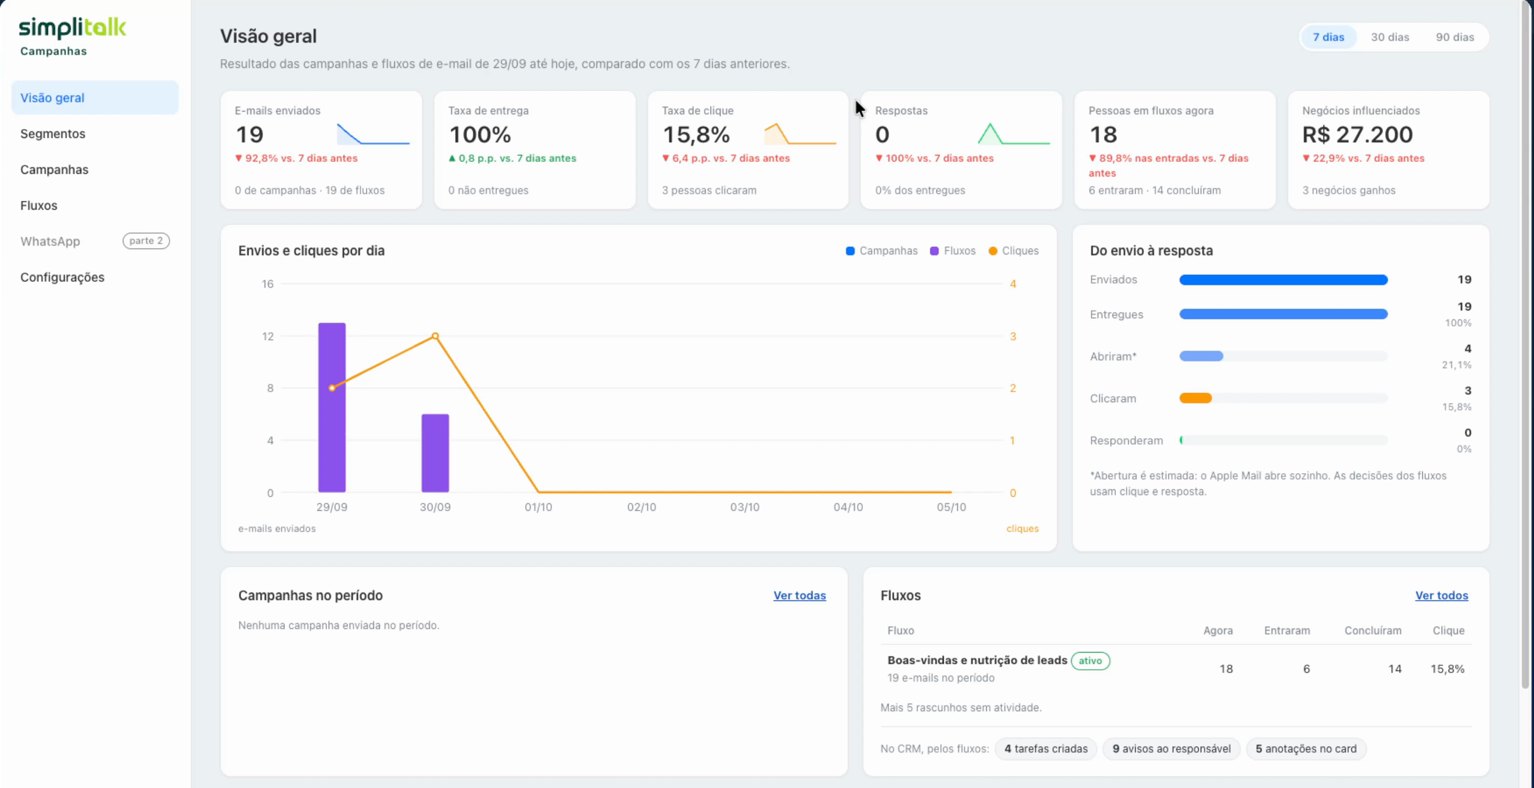
Task: Click the 30/09 clicks line data point
Action: 435,336
